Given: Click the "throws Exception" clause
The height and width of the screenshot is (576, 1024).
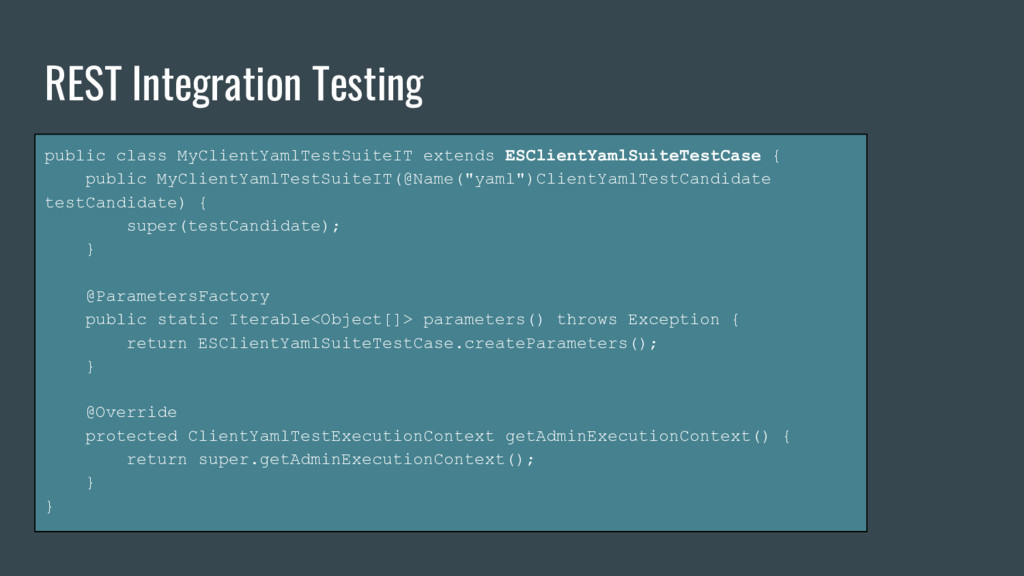Looking at the screenshot, I should (637, 319).
